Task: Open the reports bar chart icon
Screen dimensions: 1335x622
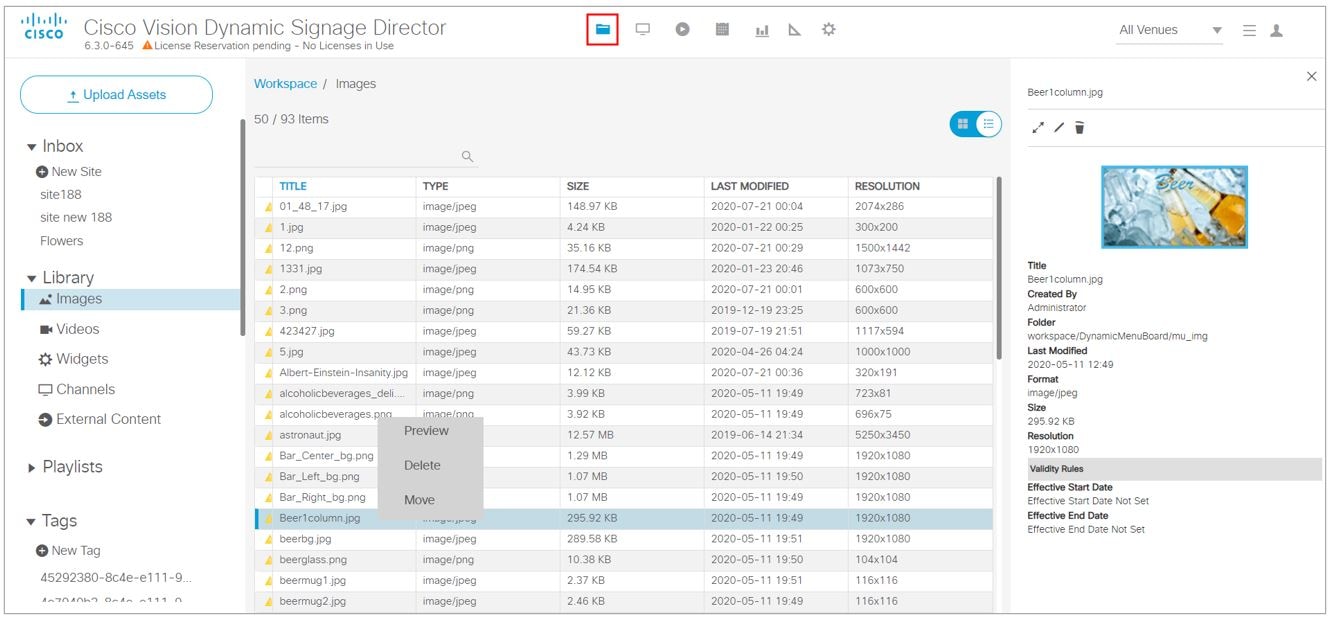Action: [x=762, y=31]
